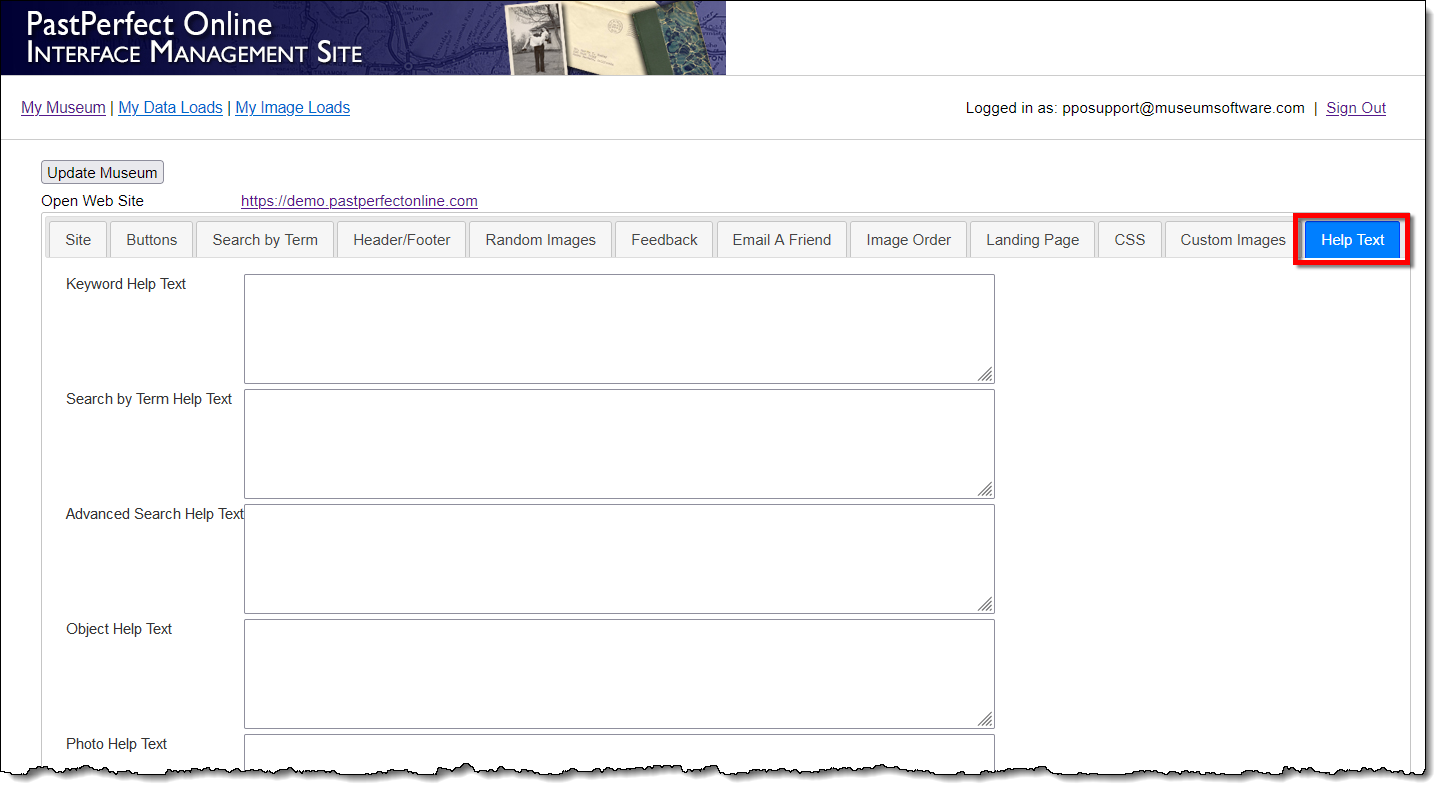Image resolution: width=1441 pixels, height=790 pixels.
Task: Focus the Advanced Search Help Text field
Action: tap(618, 558)
